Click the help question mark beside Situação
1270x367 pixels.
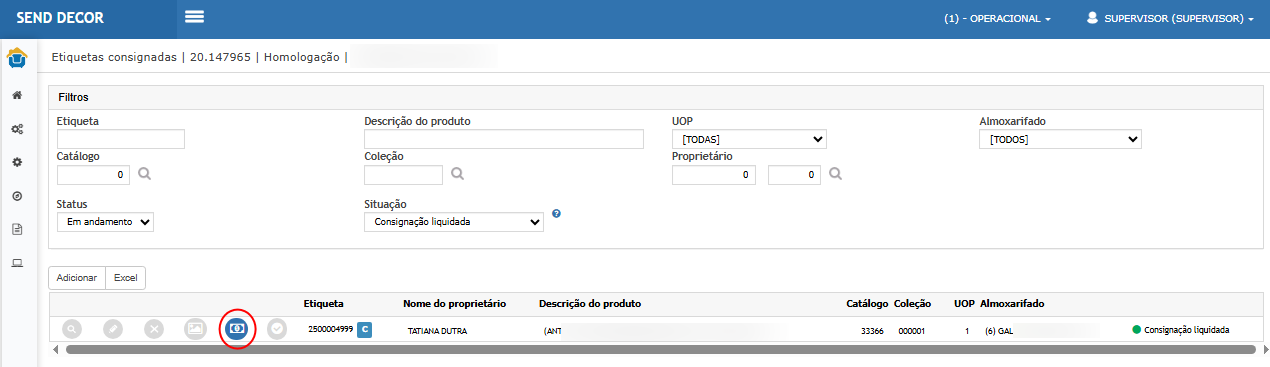click(556, 213)
